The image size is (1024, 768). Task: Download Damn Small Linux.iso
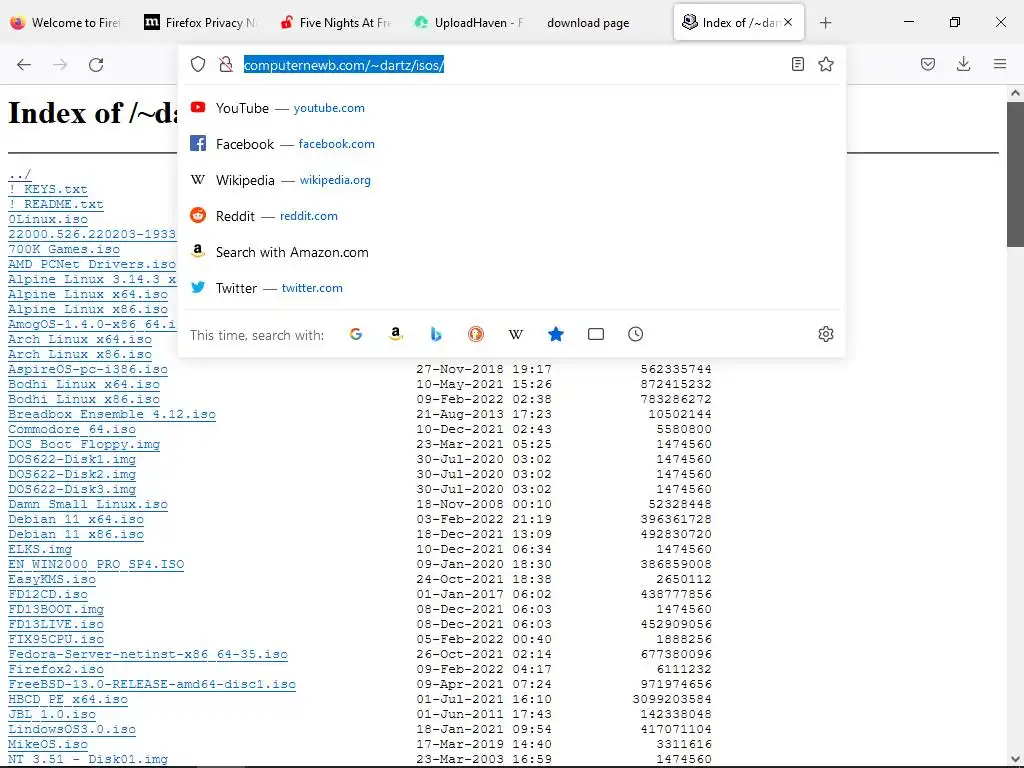tap(88, 505)
